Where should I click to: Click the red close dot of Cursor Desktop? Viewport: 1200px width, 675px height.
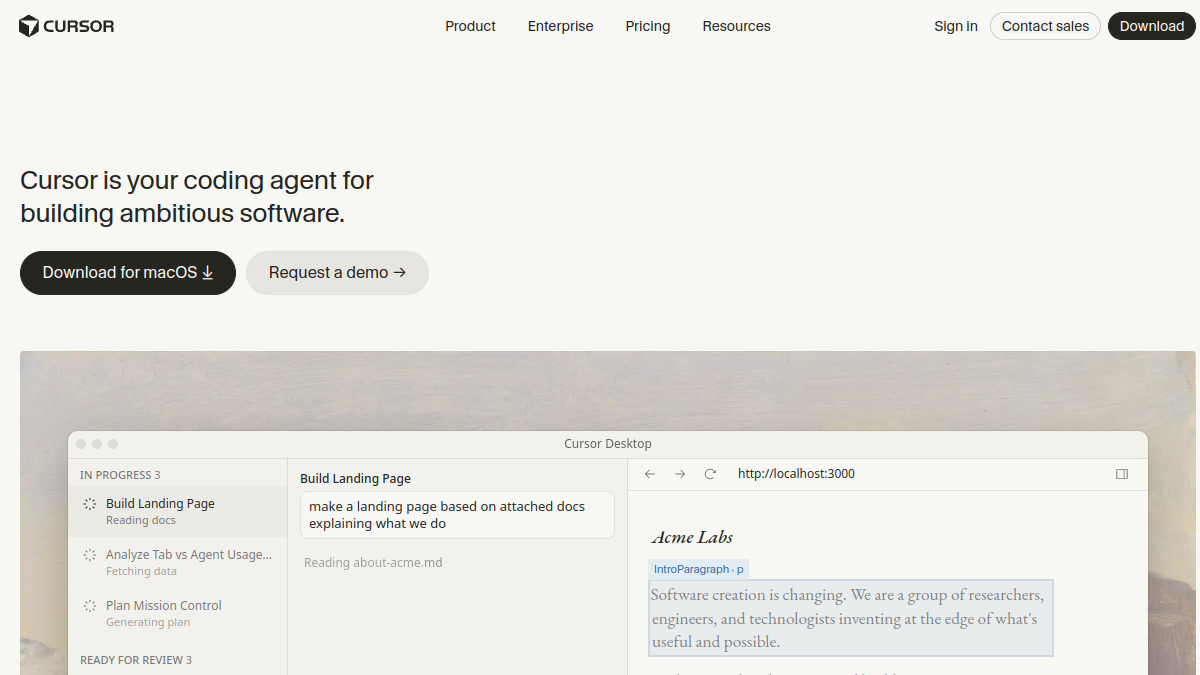pos(81,444)
